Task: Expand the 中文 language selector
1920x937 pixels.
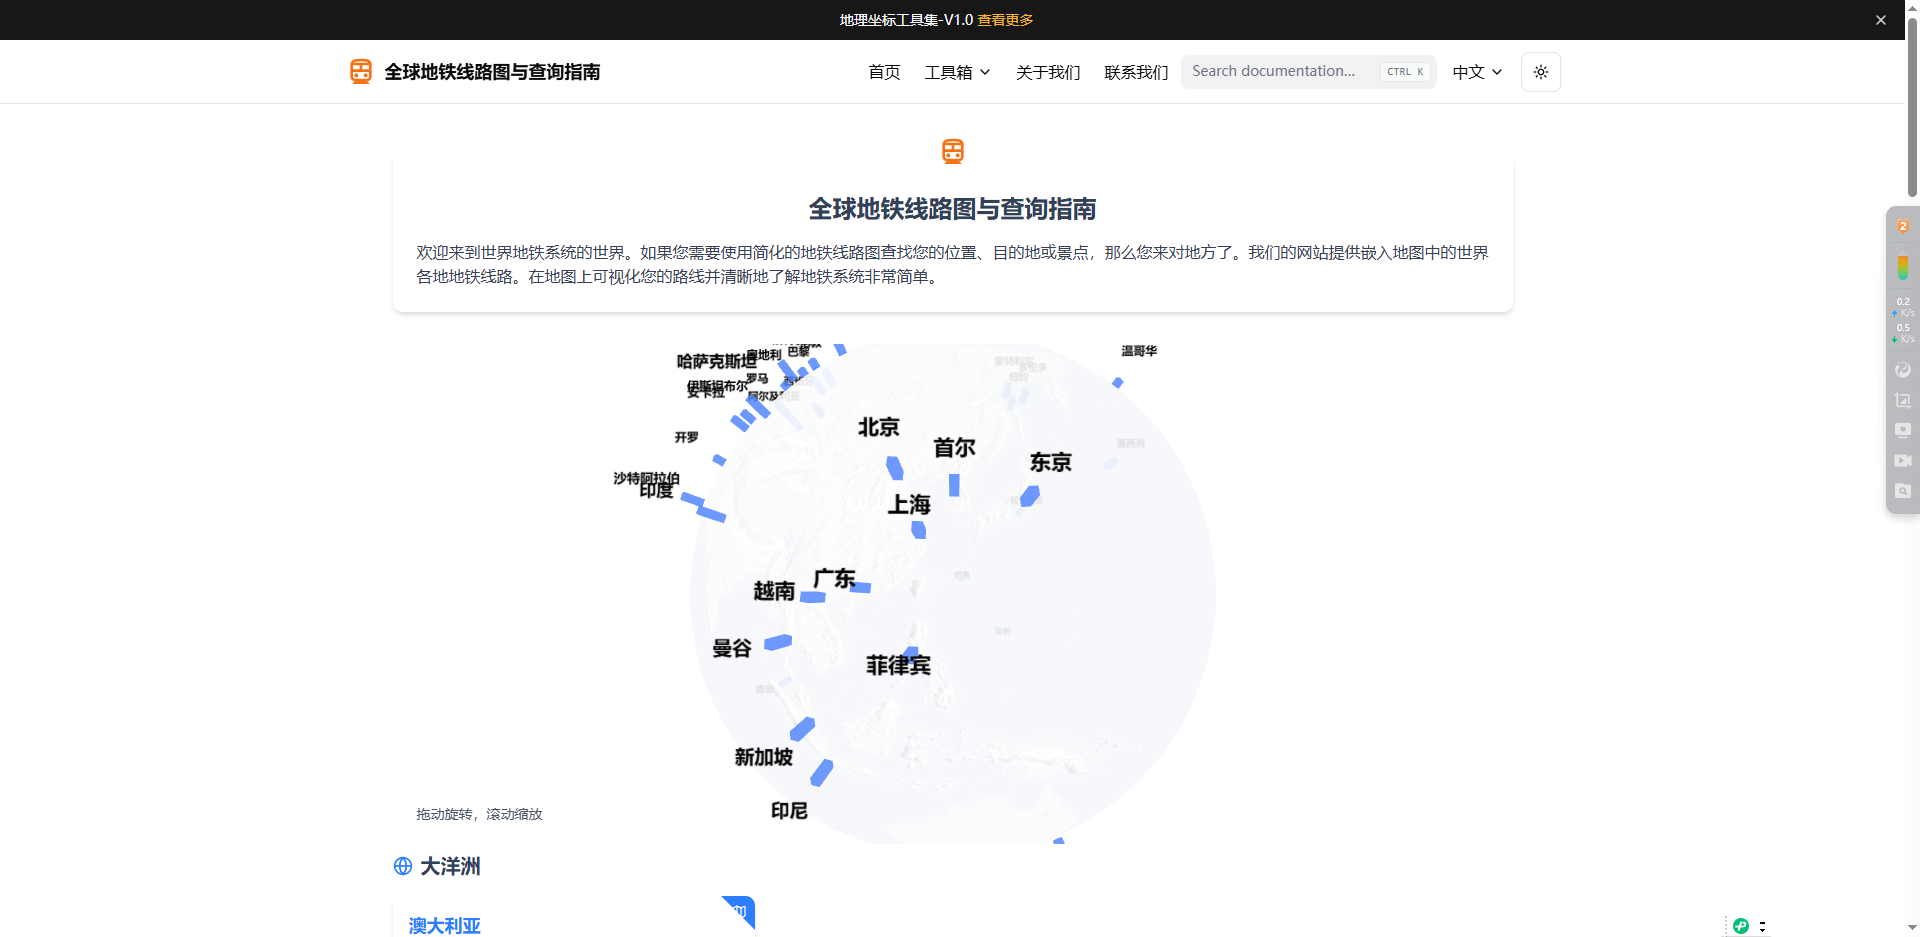Action: (1477, 72)
